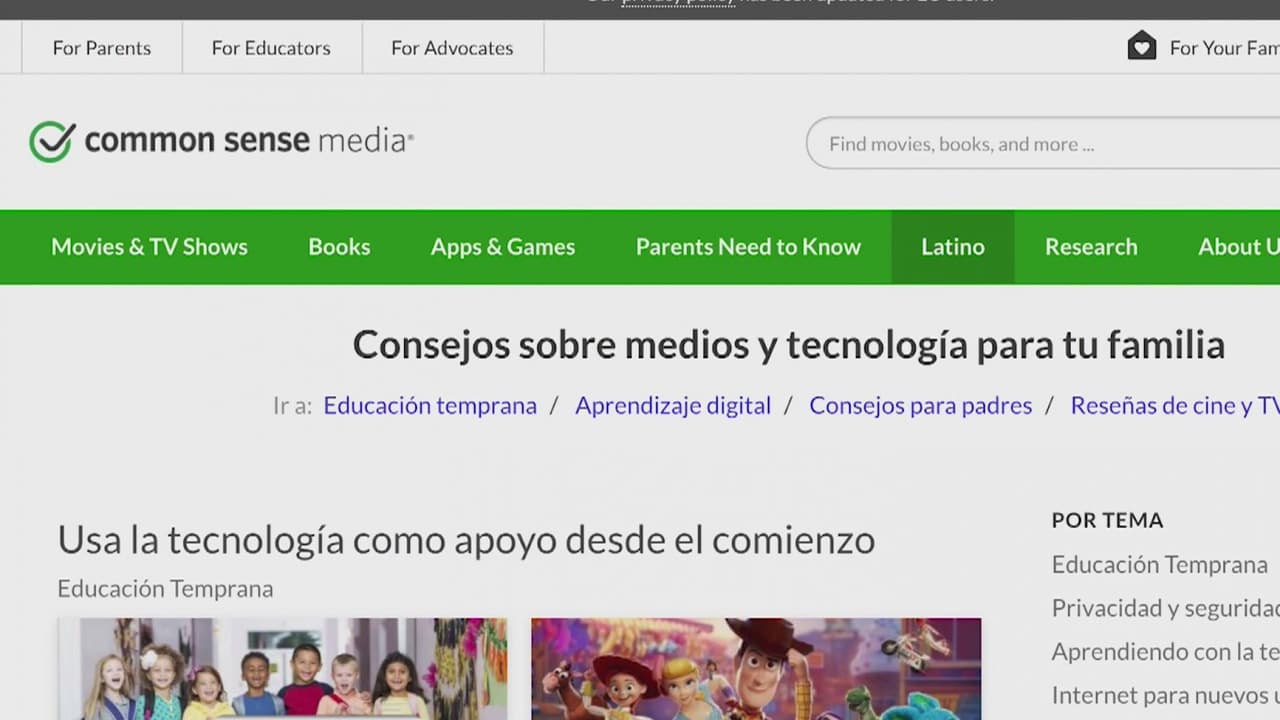
Task: Click the Common Sense Media checkmark logo
Action: pyautogui.click(x=52, y=142)
